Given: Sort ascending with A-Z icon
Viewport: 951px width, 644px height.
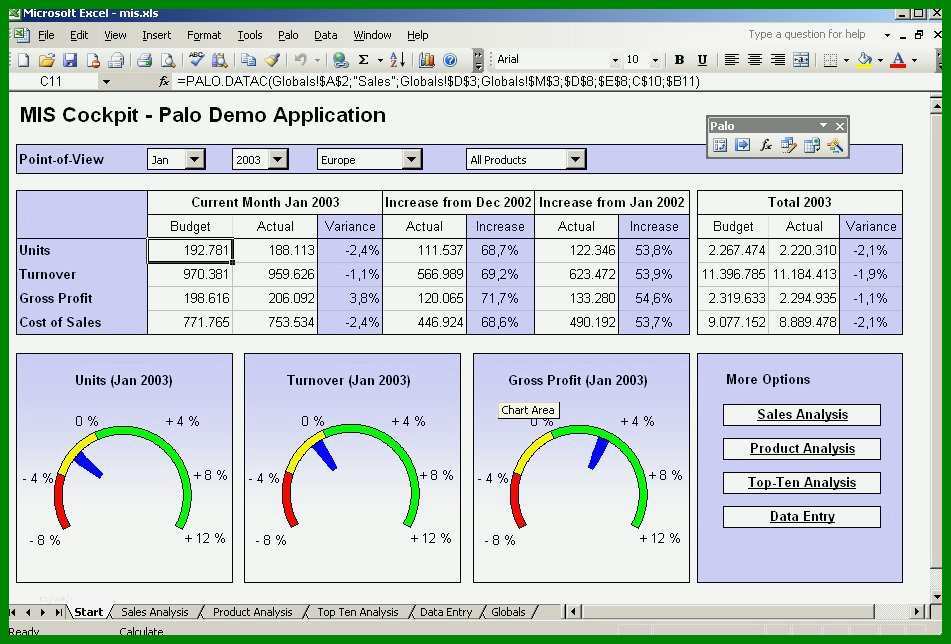Looking at the screenshot, I should [x=397, y=59].
